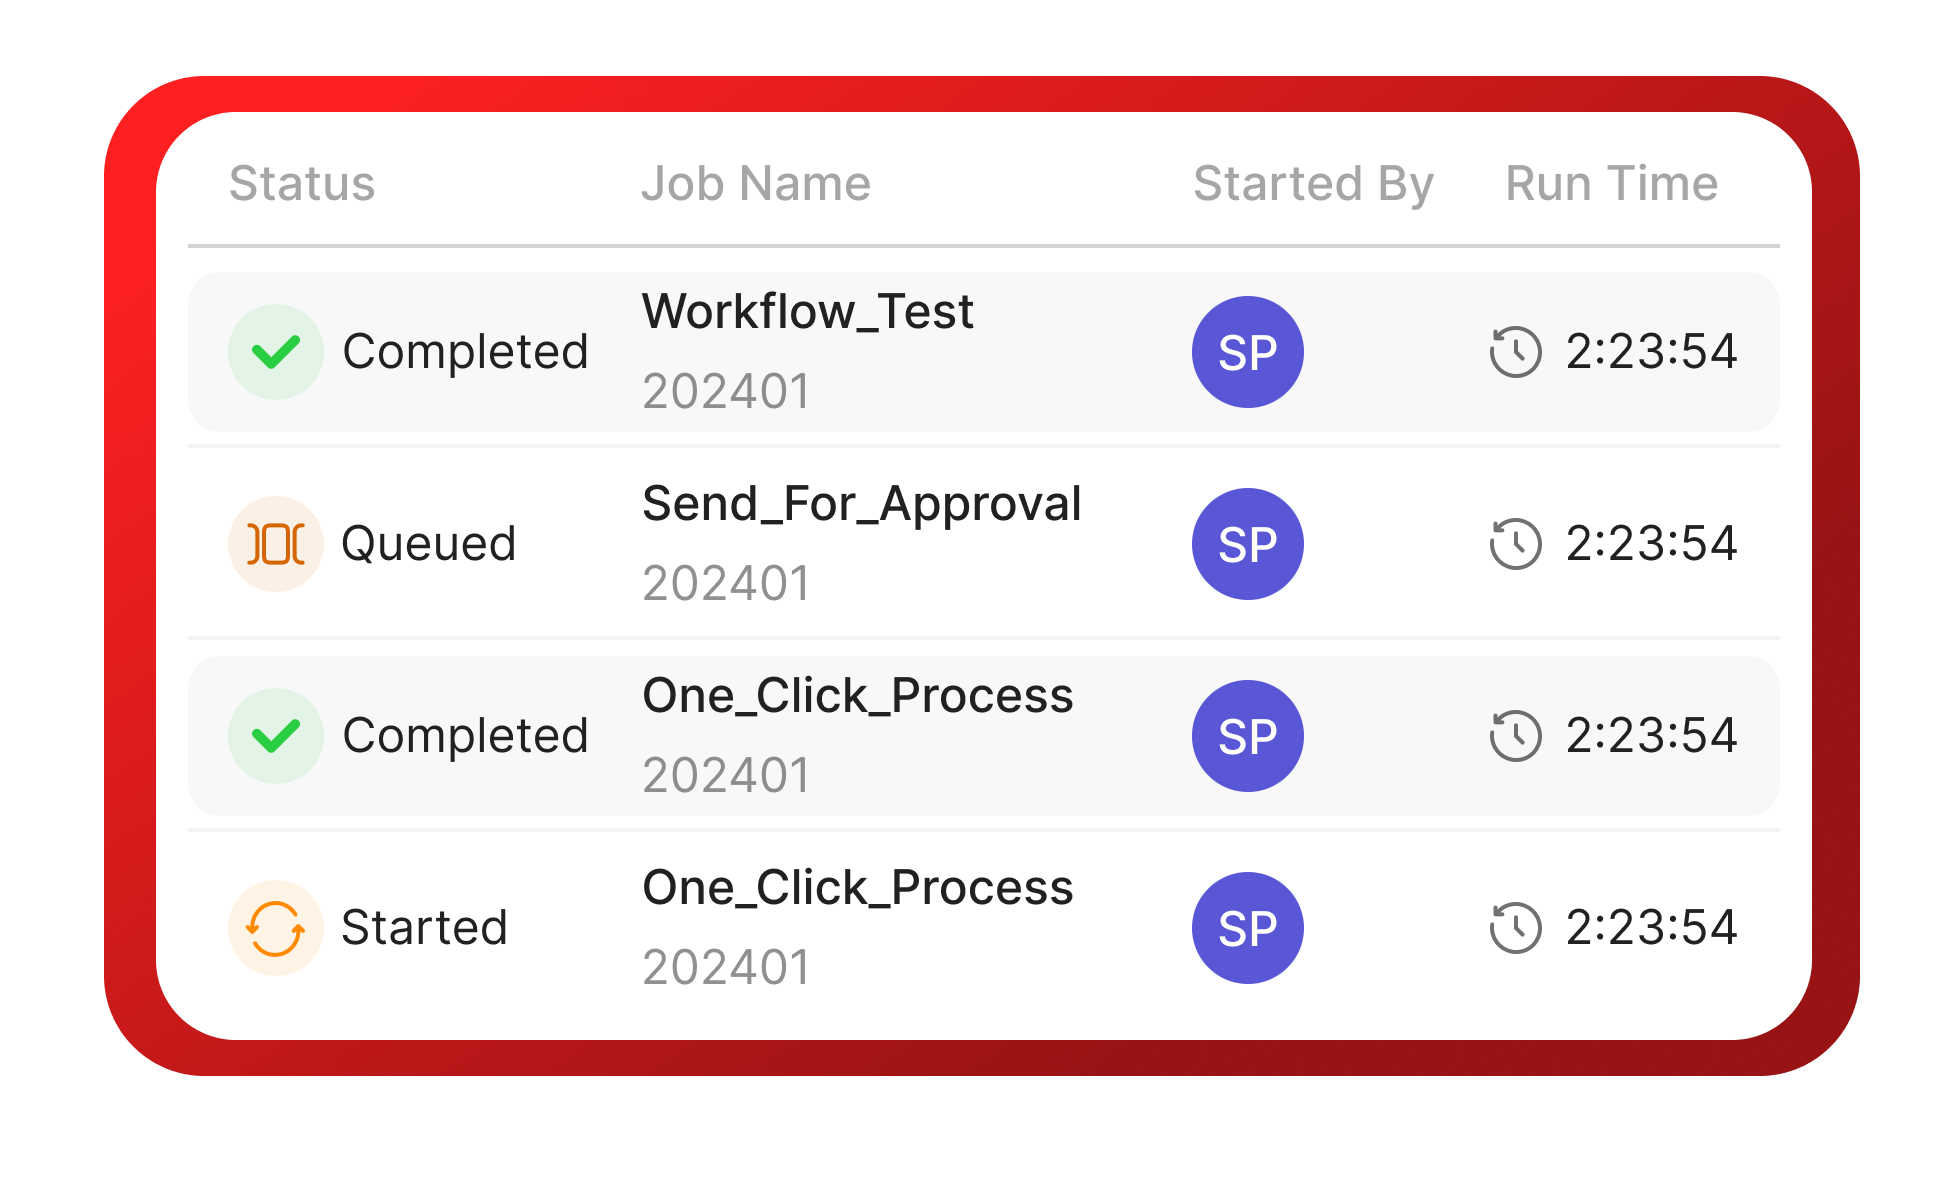The width and height of the screenshot is (1958, 1201).
Task: Click the orange refresh icon on the Started row
Action: coord(276,927)
